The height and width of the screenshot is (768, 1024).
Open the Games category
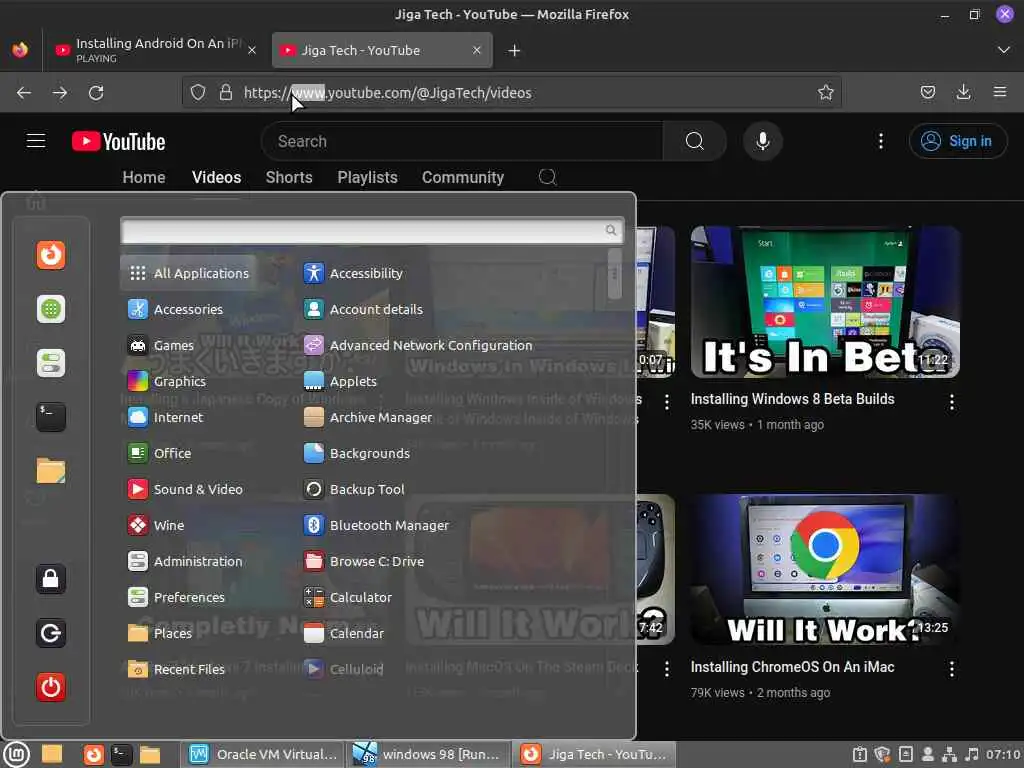161,345
